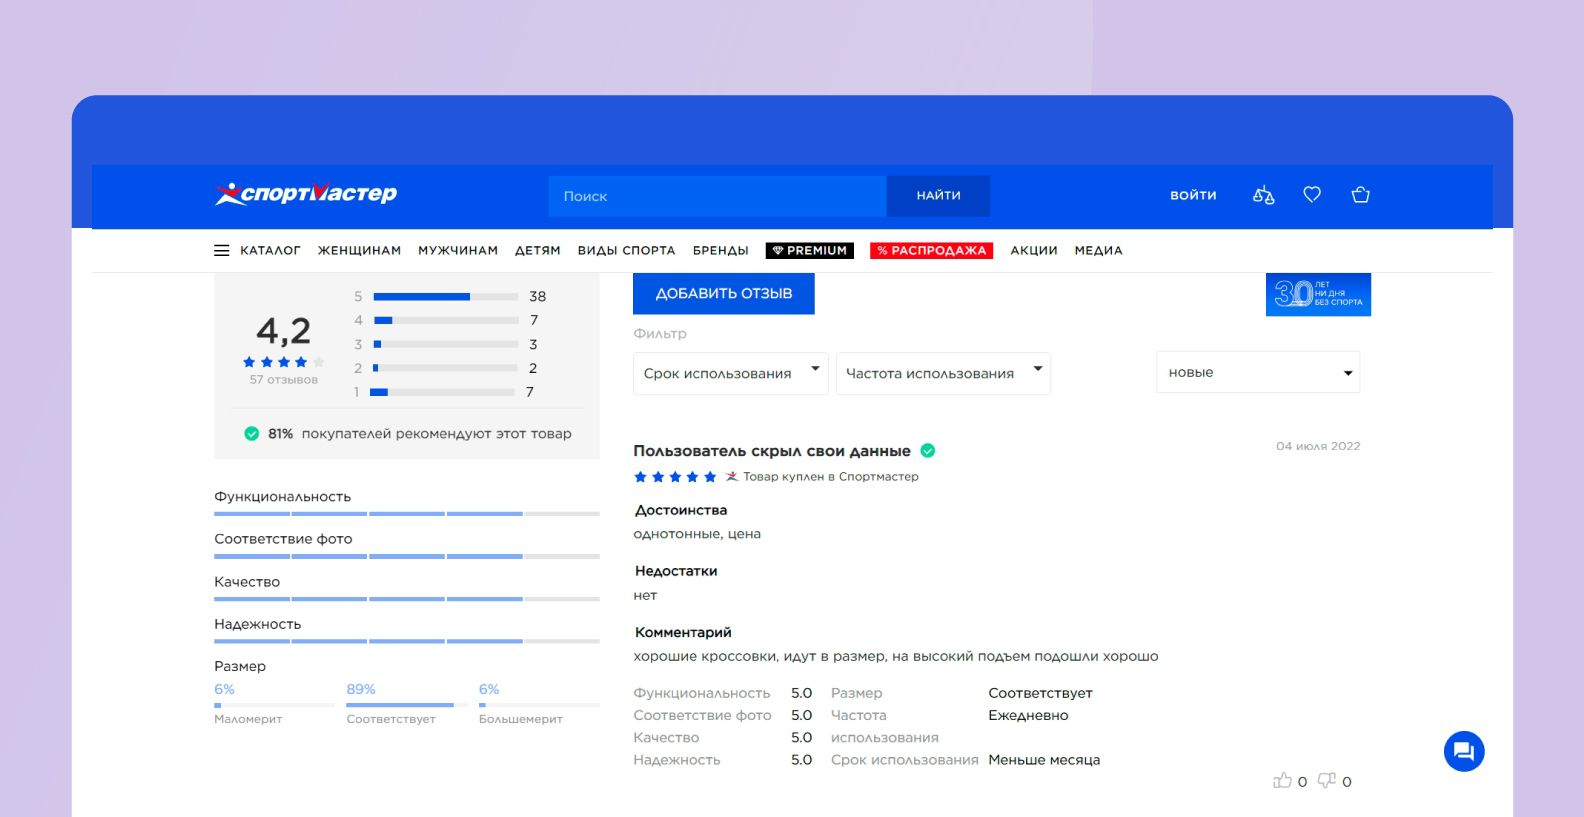
Task: Open favorites via the heart icon
Action: coord(1312,195)
